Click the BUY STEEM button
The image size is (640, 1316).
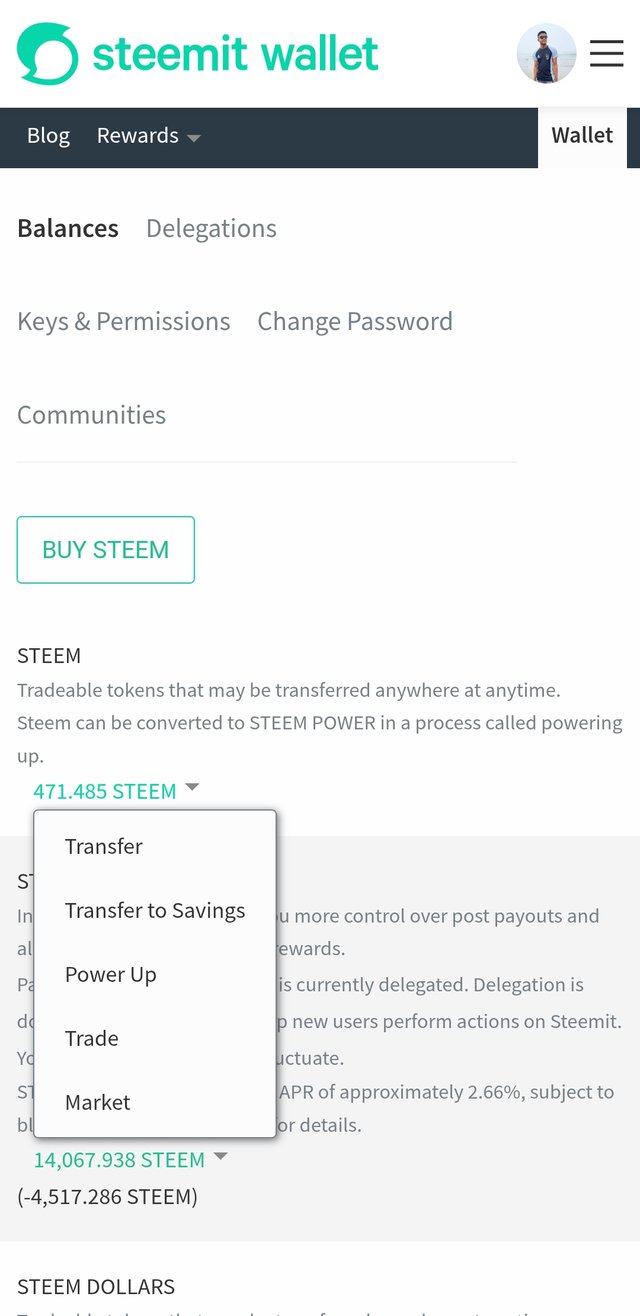coord(106,550)
